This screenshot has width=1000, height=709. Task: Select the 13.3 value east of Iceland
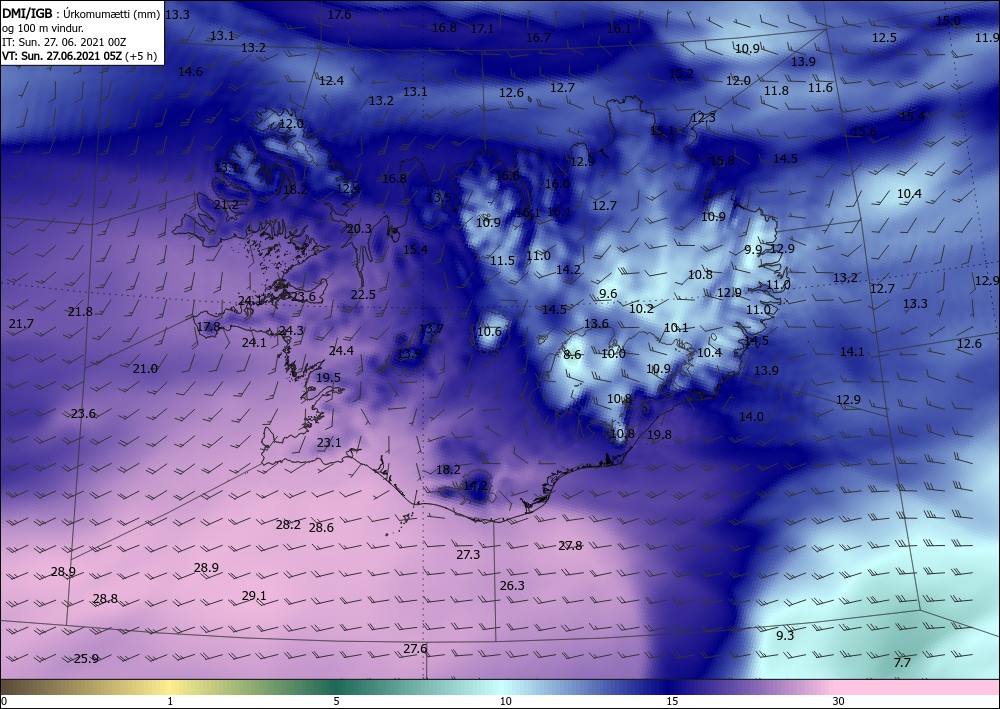coord(915,304)
